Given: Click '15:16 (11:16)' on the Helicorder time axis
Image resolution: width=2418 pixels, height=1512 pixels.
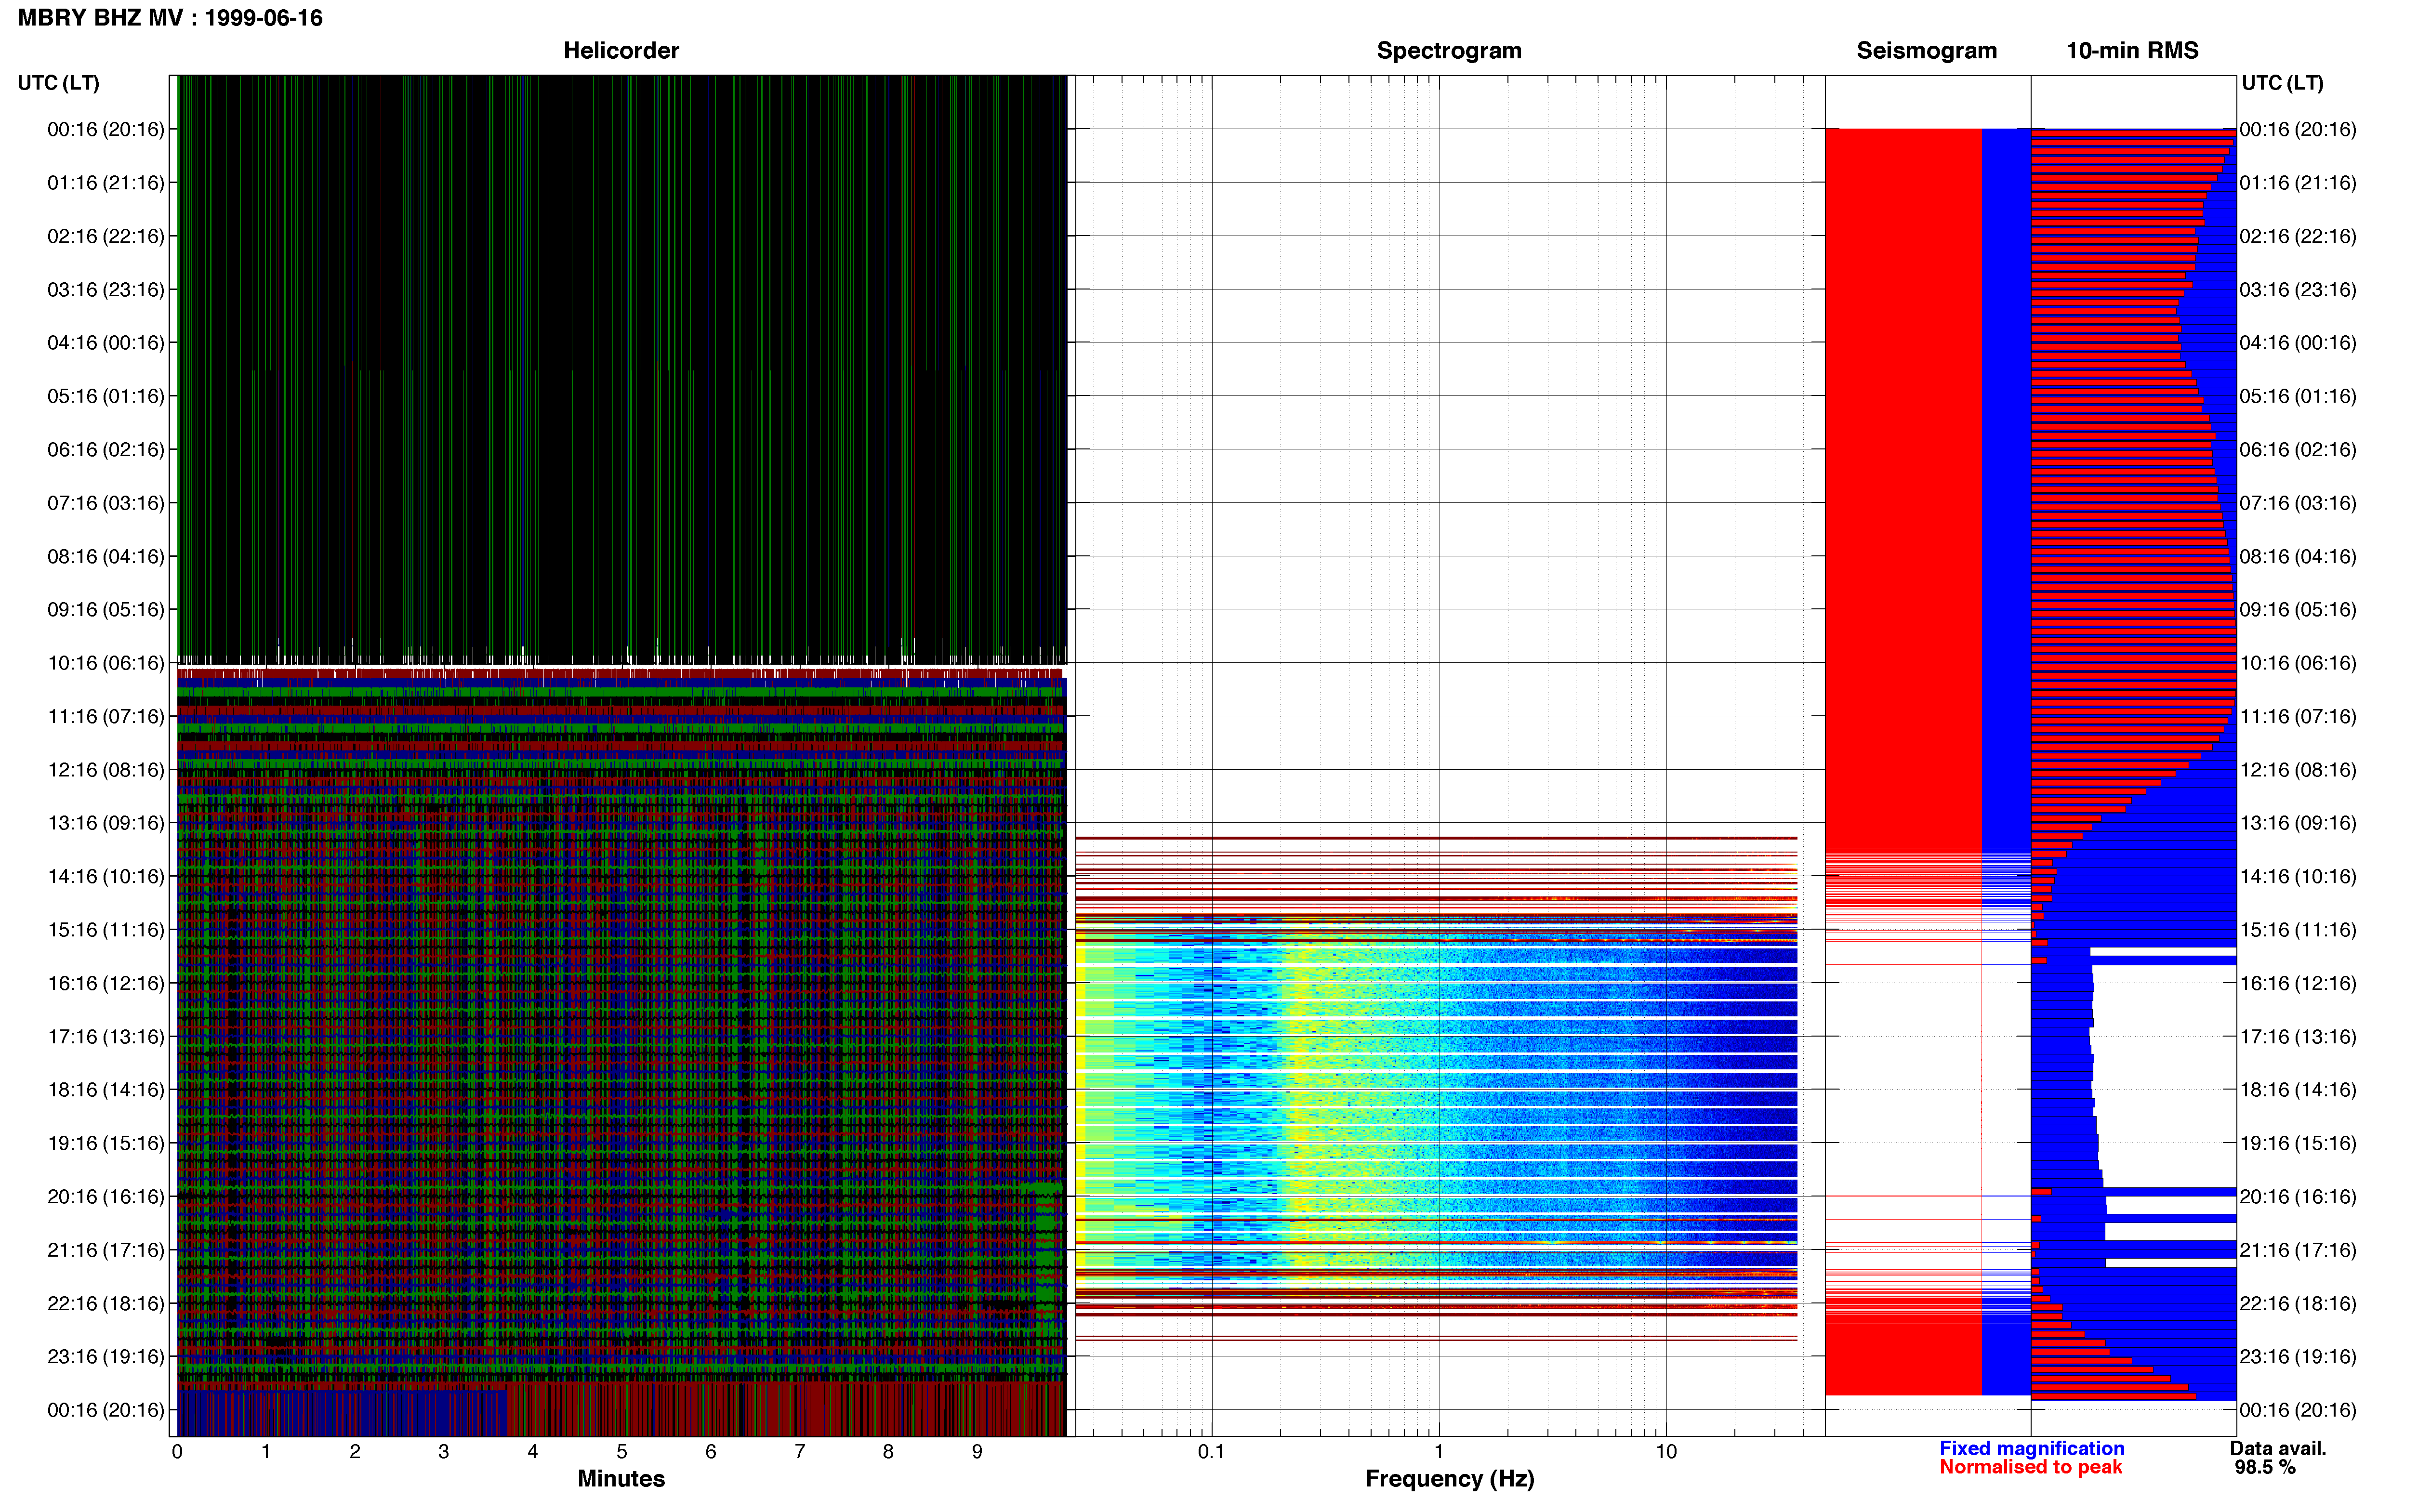Looking at the screenshot, I should tap(106, 929).
